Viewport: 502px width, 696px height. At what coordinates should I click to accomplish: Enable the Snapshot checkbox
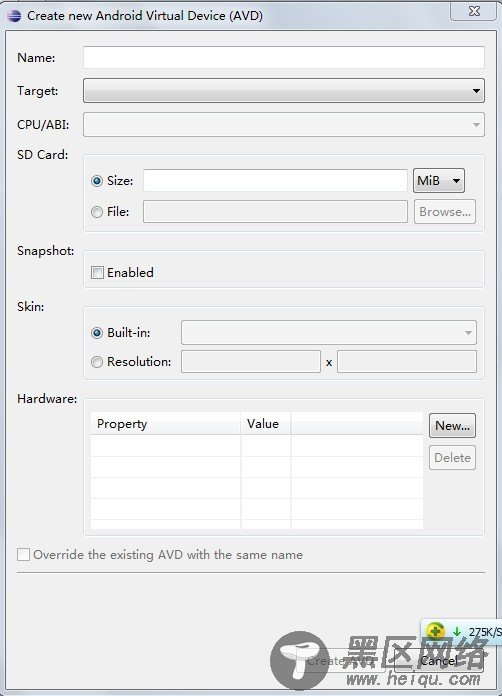pyautogui.click(x=97, y=273)
